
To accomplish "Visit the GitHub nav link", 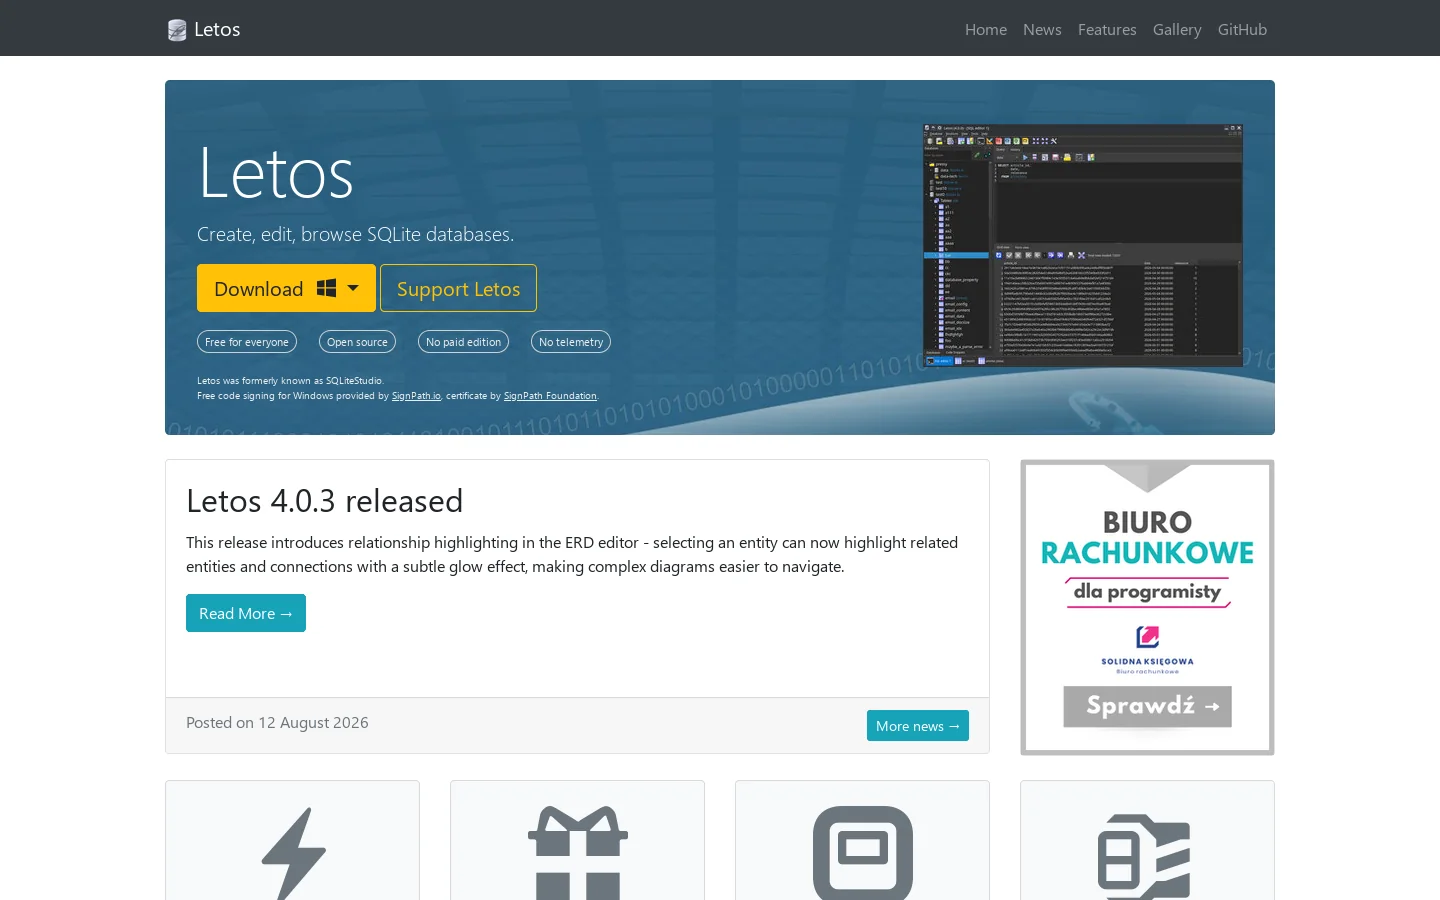I will 1242,30.
